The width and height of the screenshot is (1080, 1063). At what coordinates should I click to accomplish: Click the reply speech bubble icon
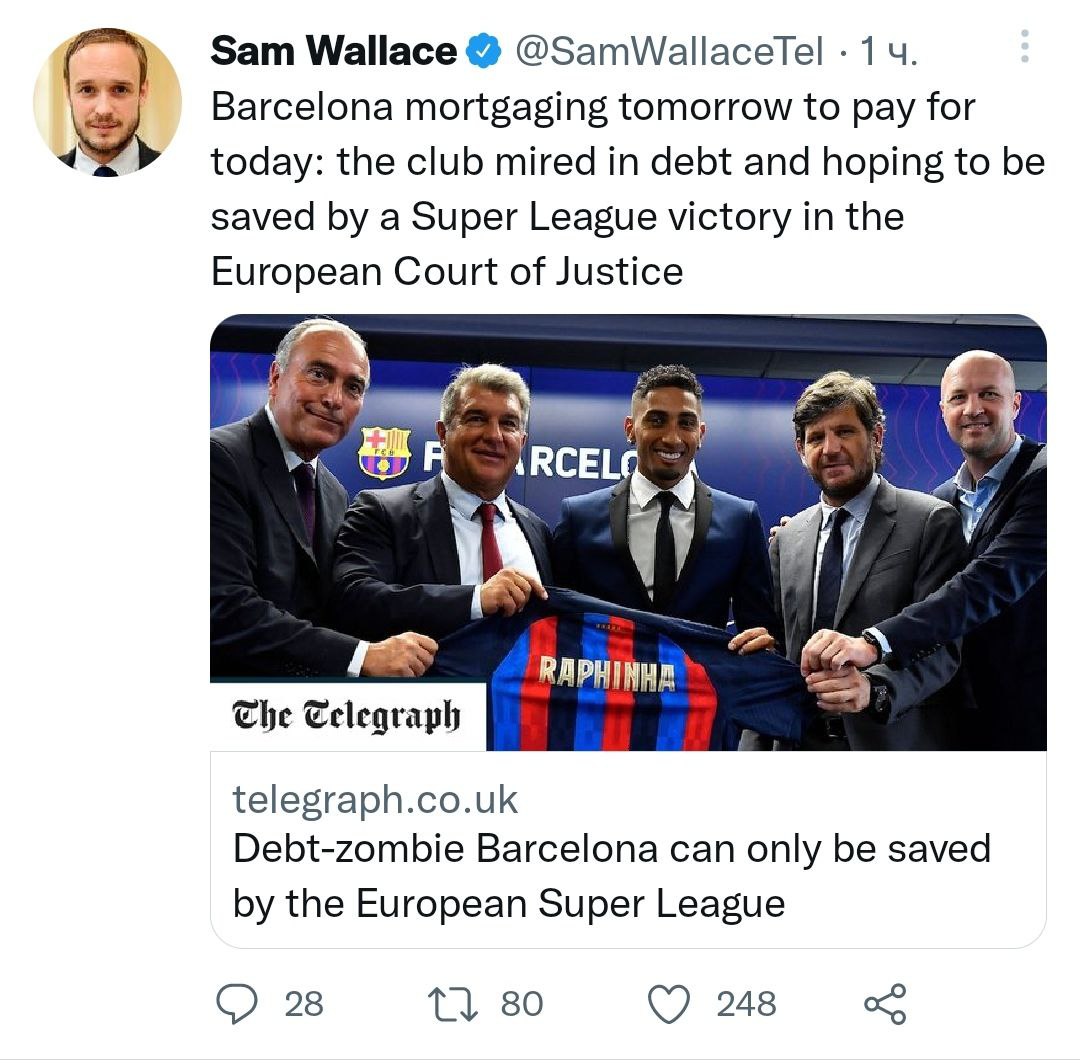[237, 1003]
